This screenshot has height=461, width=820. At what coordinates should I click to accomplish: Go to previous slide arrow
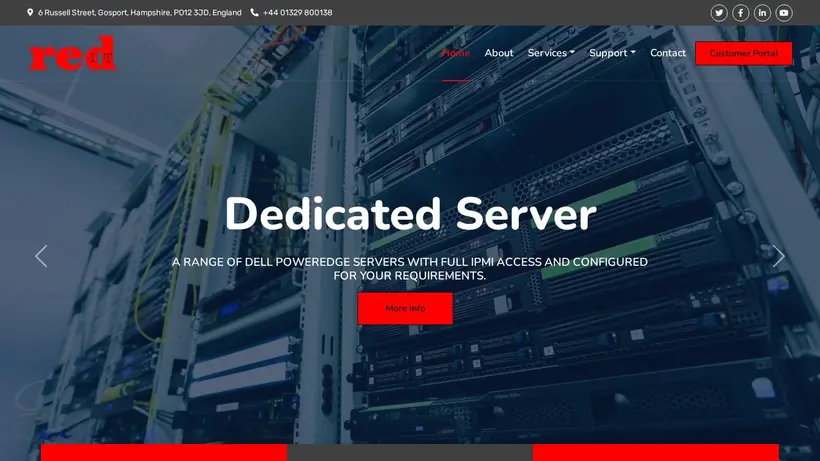(x=41, y=256)
